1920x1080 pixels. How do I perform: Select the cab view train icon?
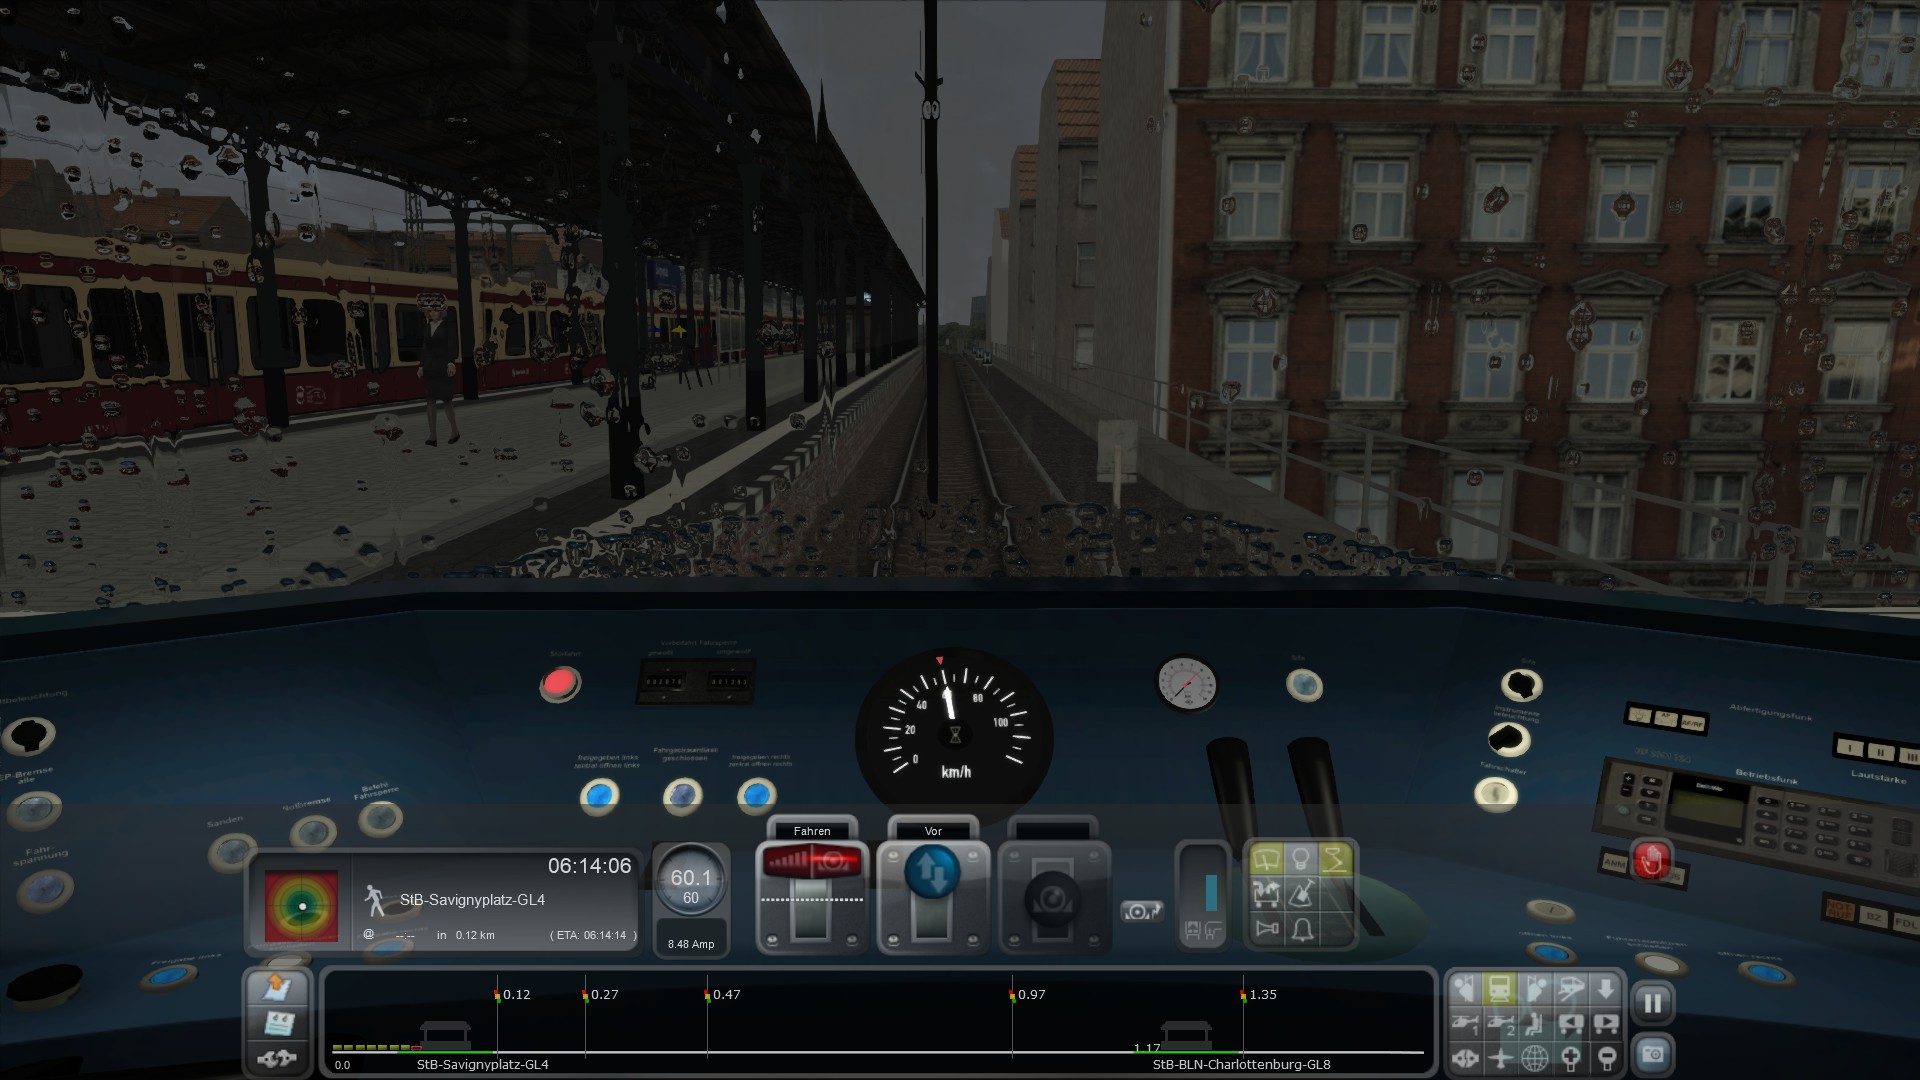pyautogui.click(x=1499, y=990)
